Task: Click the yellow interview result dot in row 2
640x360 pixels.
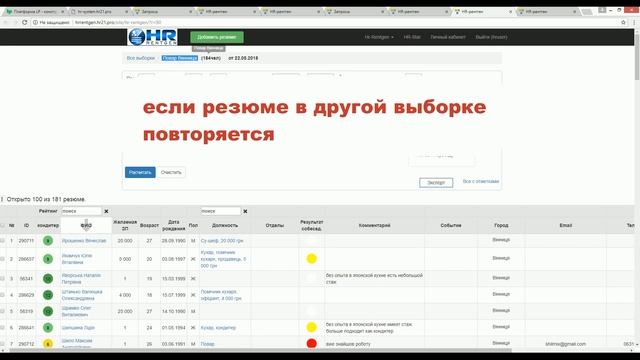Action: 311,258
